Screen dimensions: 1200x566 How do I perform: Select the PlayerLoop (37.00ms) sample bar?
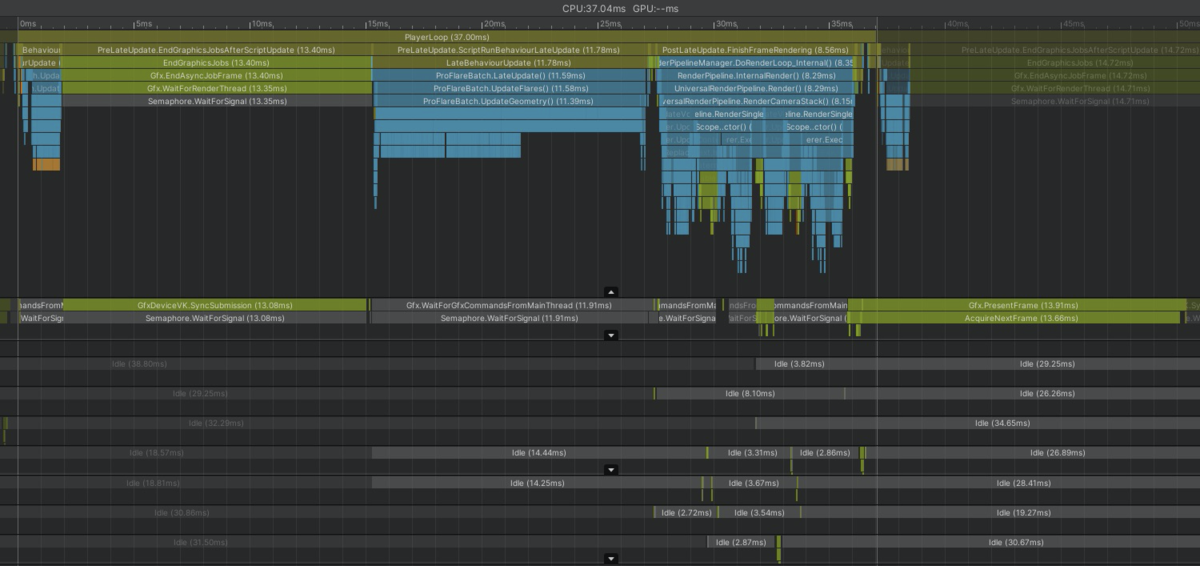pos(446,37)
